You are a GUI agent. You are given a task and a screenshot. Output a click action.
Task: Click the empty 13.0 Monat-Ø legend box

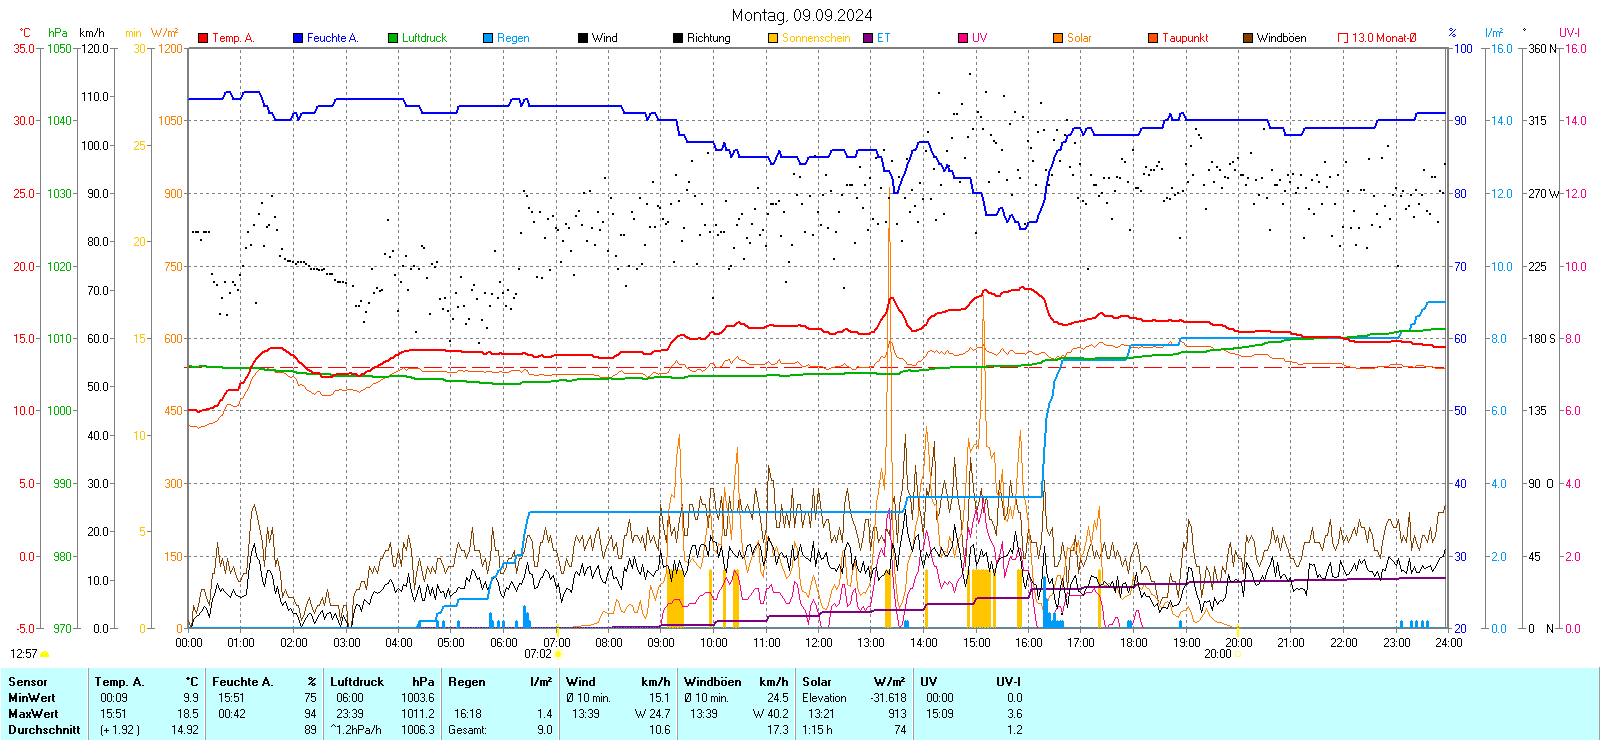coord(1343,38)
